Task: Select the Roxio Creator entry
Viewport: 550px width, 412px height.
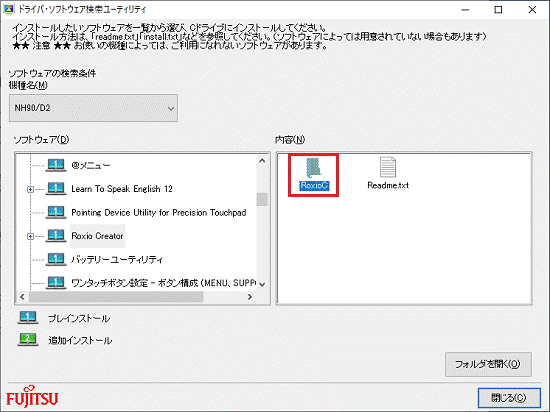Action: click(97, 236)
